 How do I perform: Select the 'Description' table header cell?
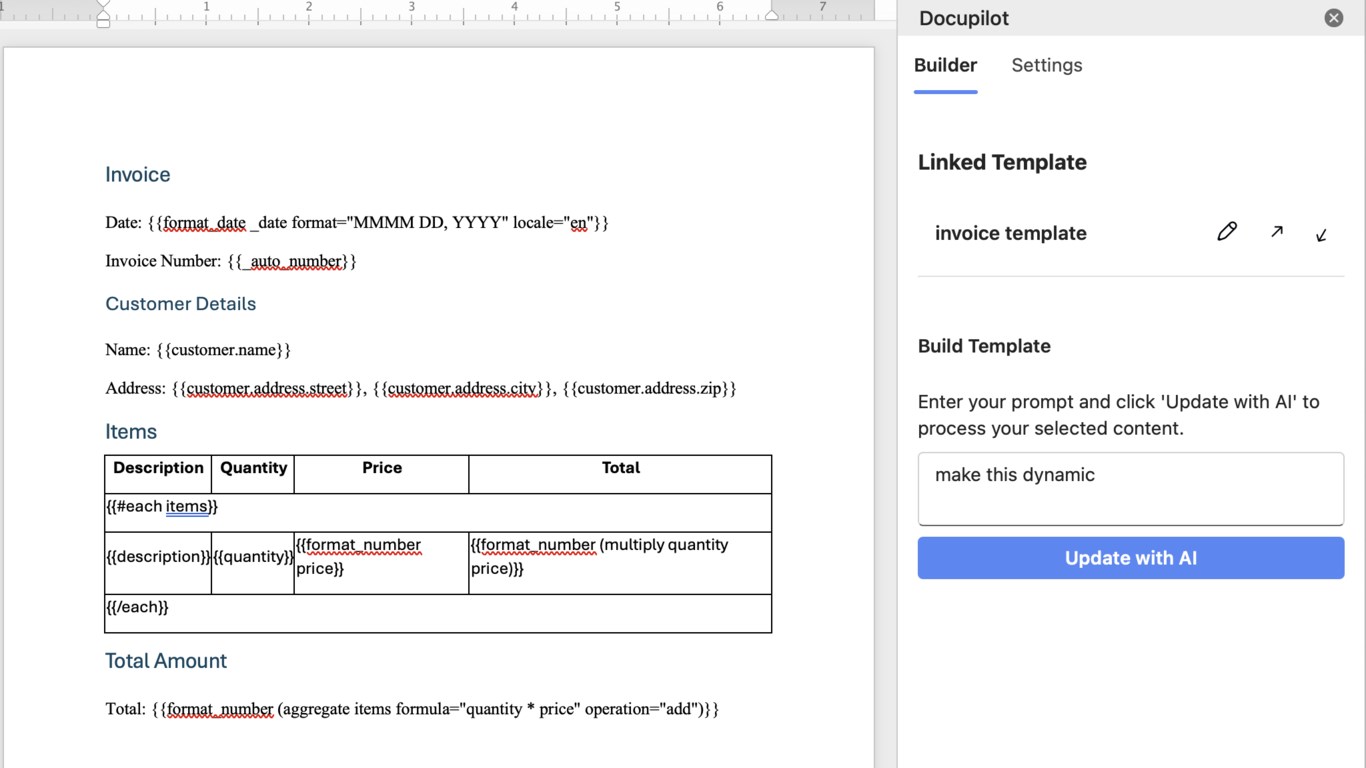158,474
